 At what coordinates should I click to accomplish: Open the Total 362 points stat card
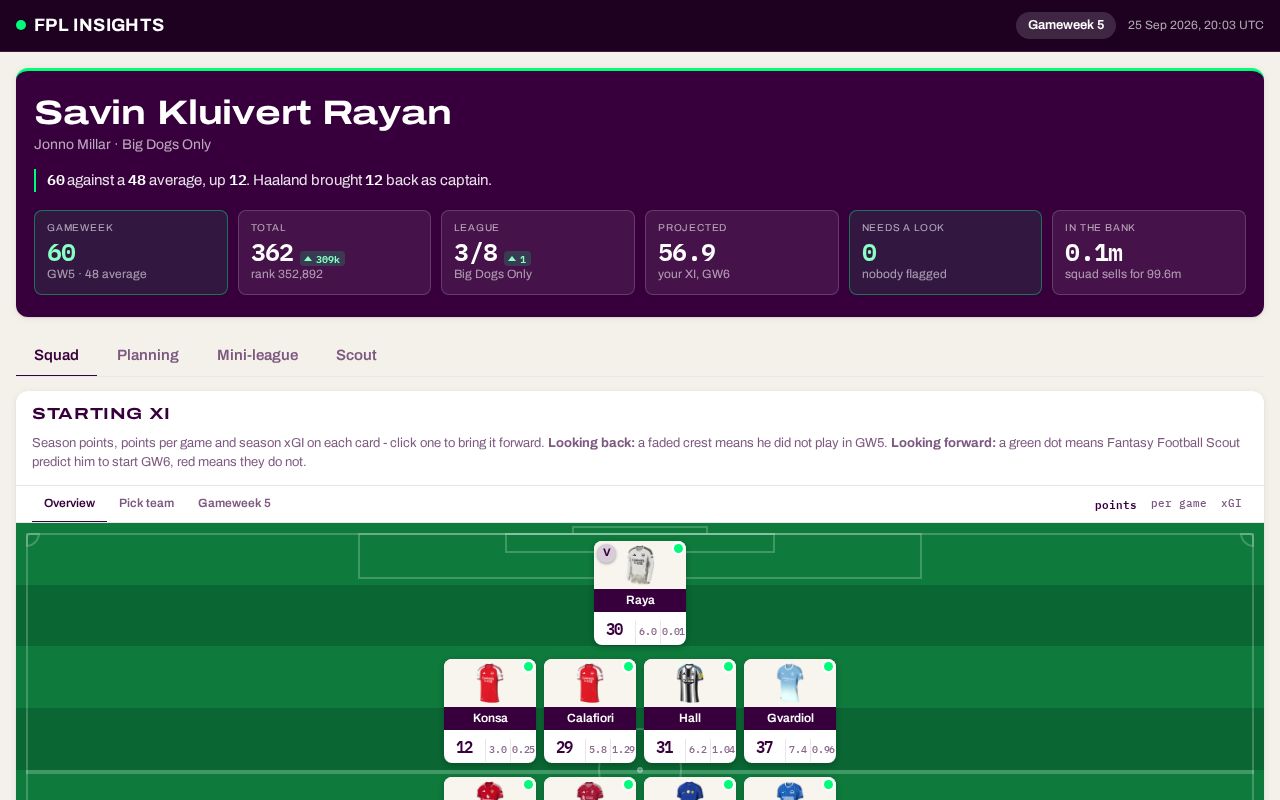(x=334, y=252)
